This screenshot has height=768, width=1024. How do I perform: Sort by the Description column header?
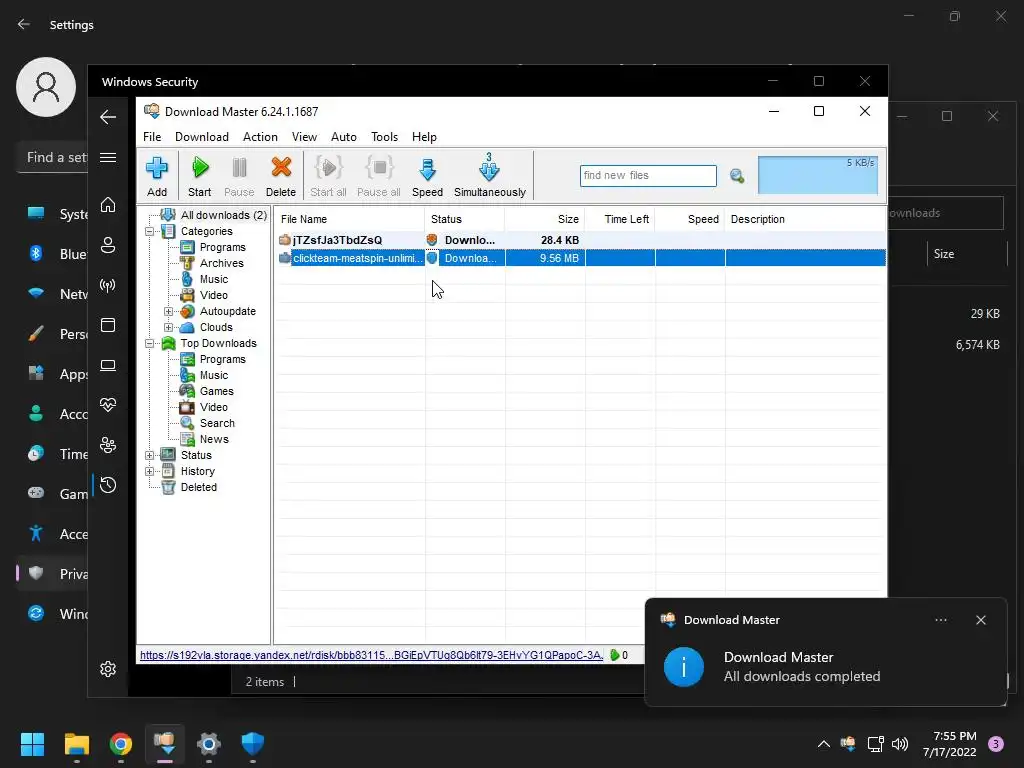point(805,219)
